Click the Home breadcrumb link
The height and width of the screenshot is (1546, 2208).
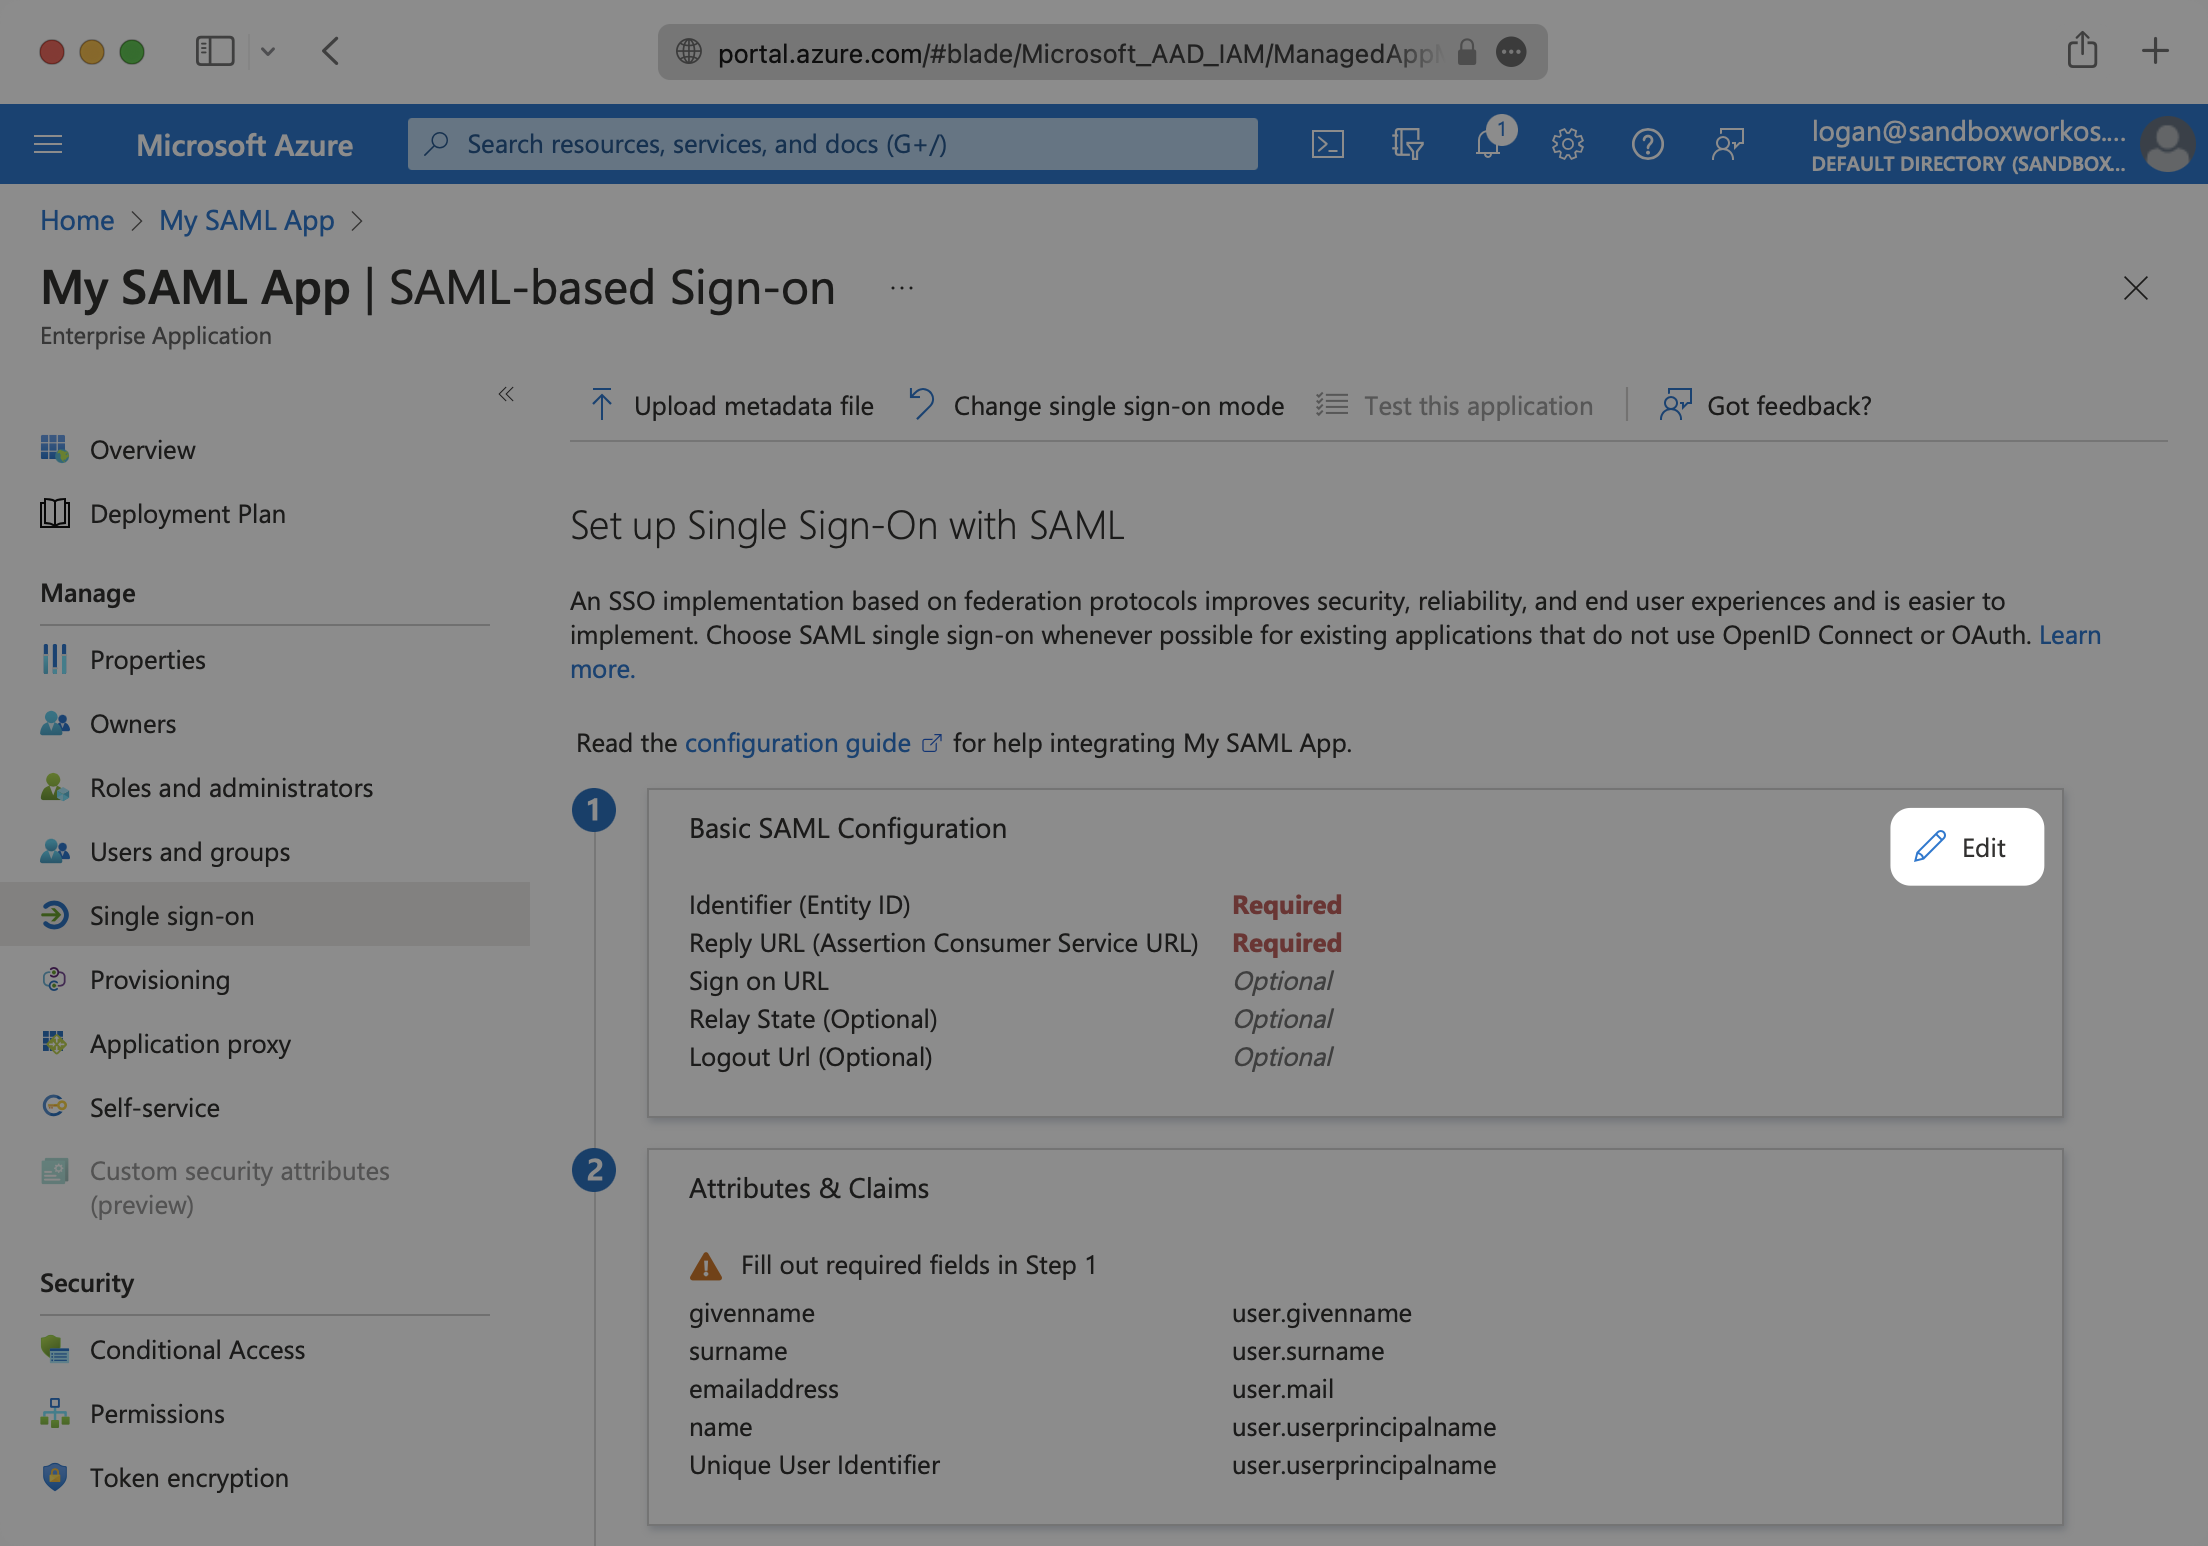77,220
